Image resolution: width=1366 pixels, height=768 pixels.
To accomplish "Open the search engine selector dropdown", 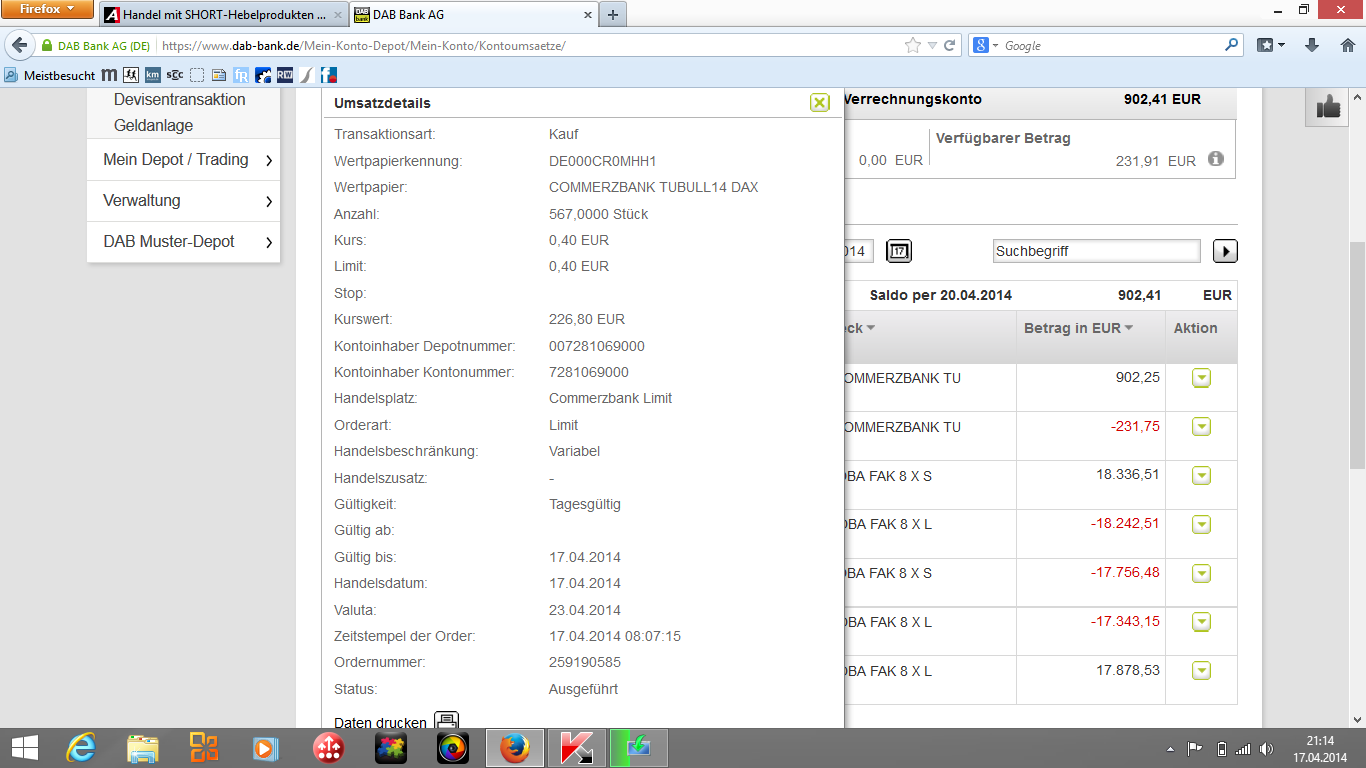I will point(985,45).
